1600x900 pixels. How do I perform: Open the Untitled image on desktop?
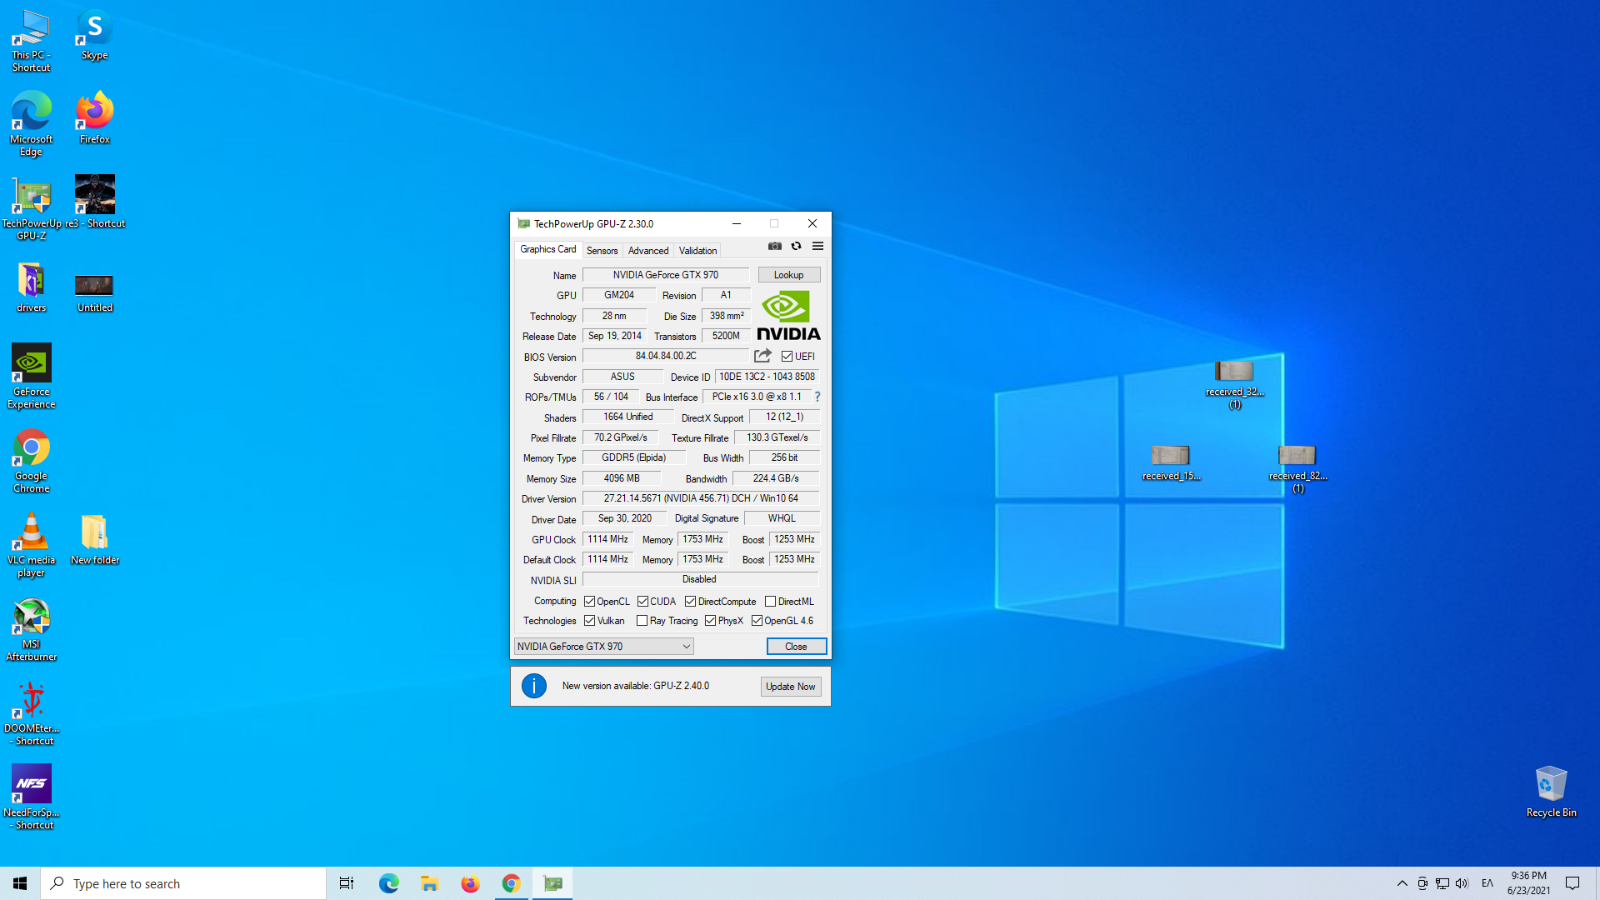tap(95, 292)
